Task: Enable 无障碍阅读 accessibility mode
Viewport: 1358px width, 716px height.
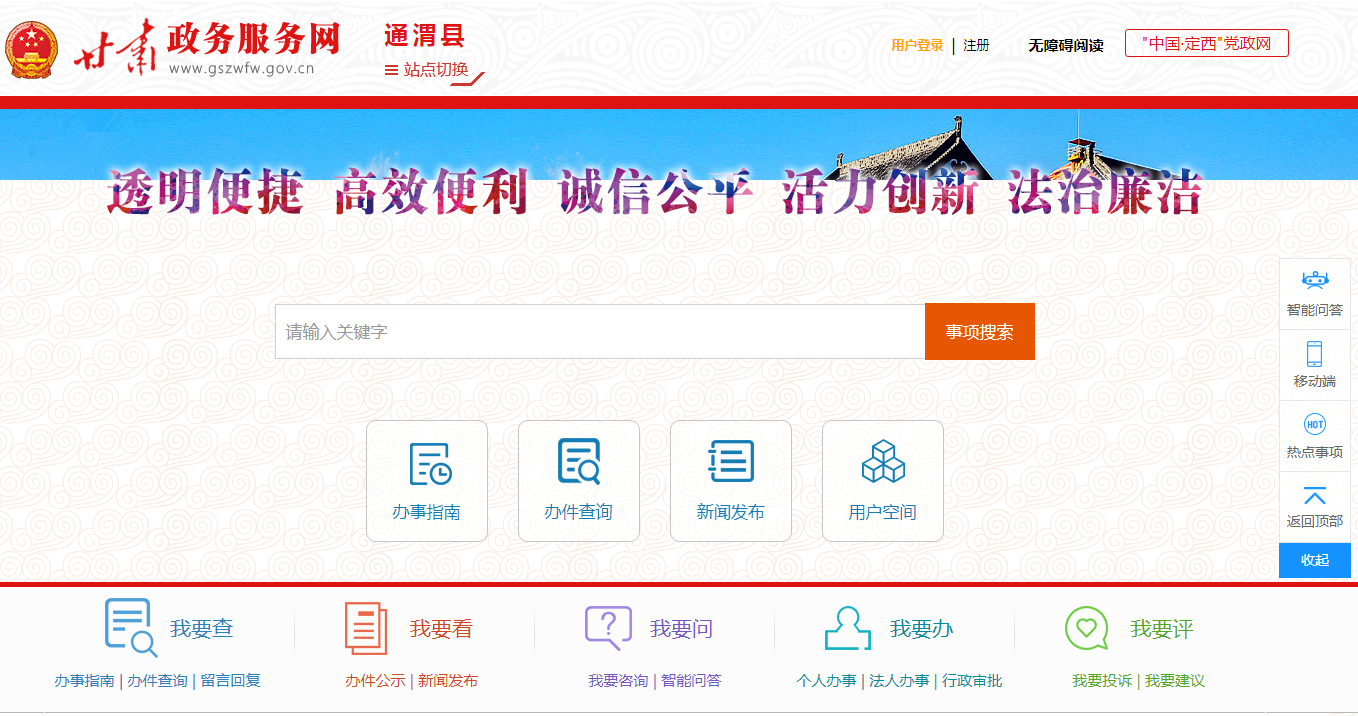Action: tap(1066, 45)
